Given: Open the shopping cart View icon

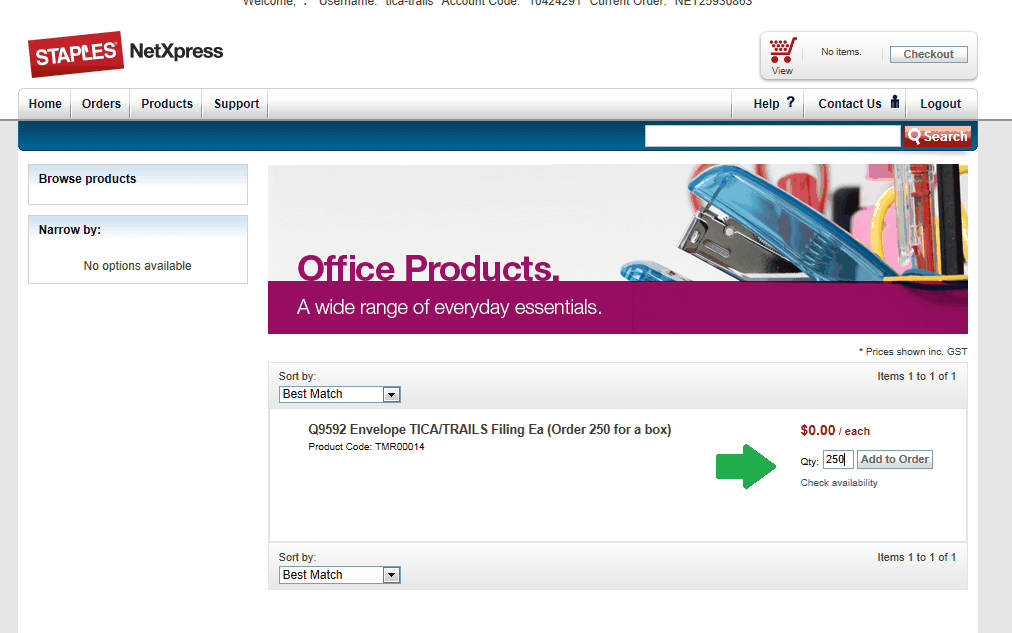Looking at the screenshot, I should coord(783,55).
